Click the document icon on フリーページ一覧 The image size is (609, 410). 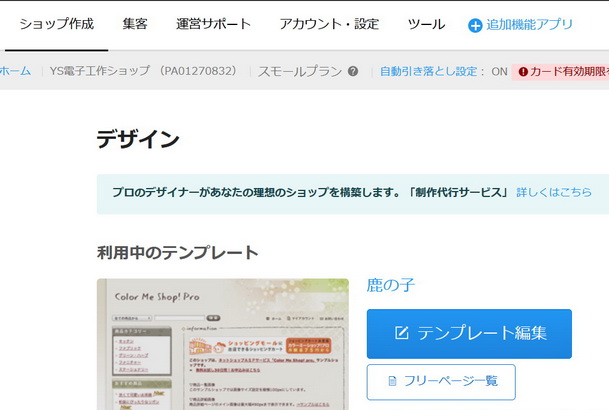[x=392, y=381]
